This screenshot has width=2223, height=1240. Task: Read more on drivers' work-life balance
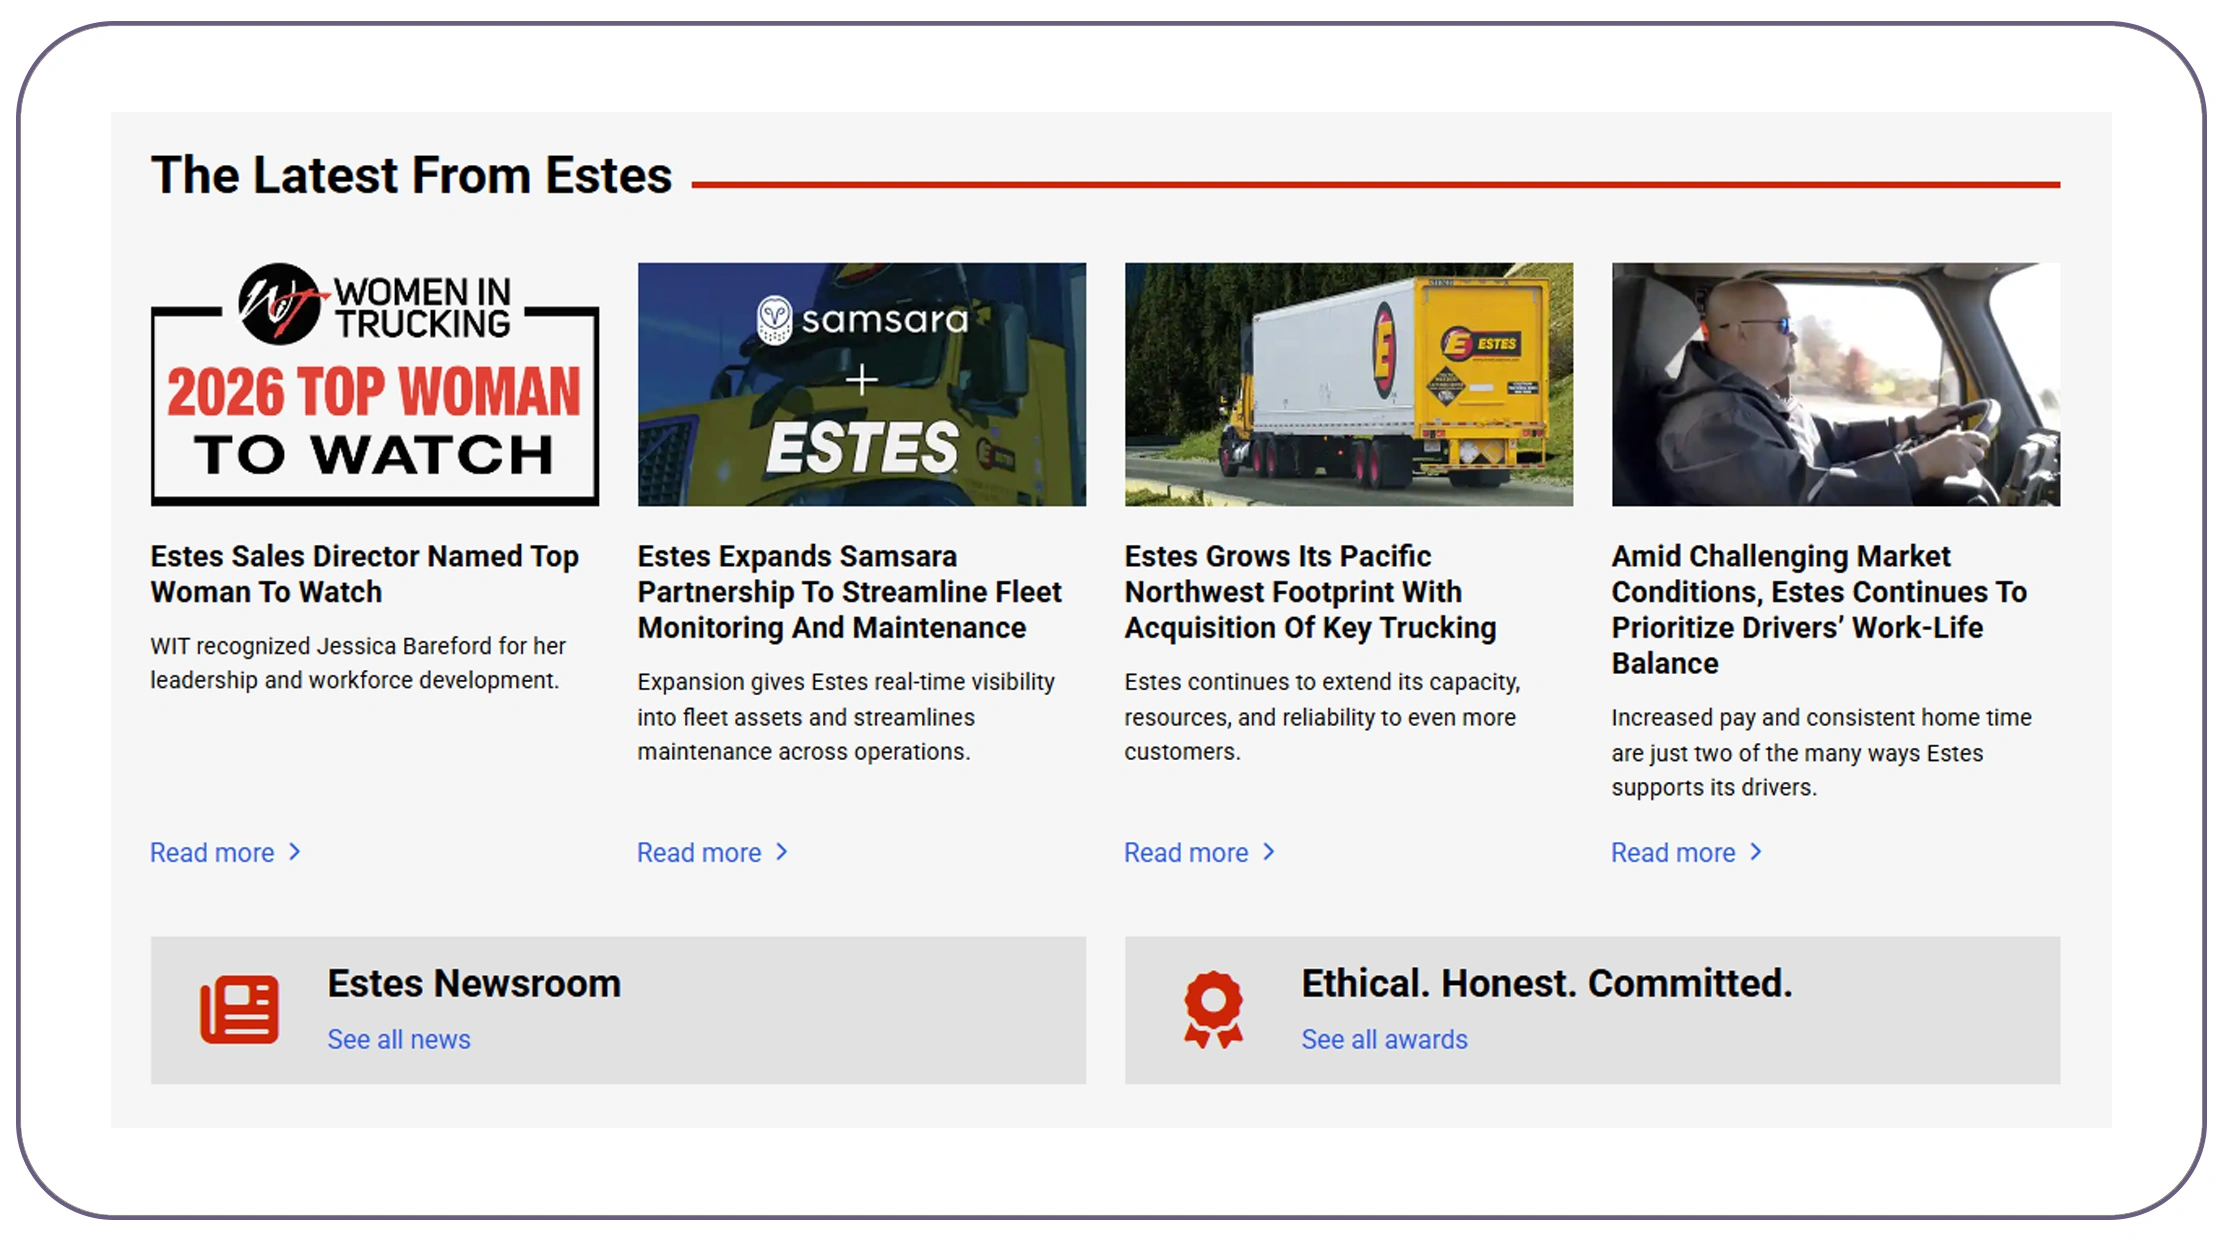coord(1673,853)
